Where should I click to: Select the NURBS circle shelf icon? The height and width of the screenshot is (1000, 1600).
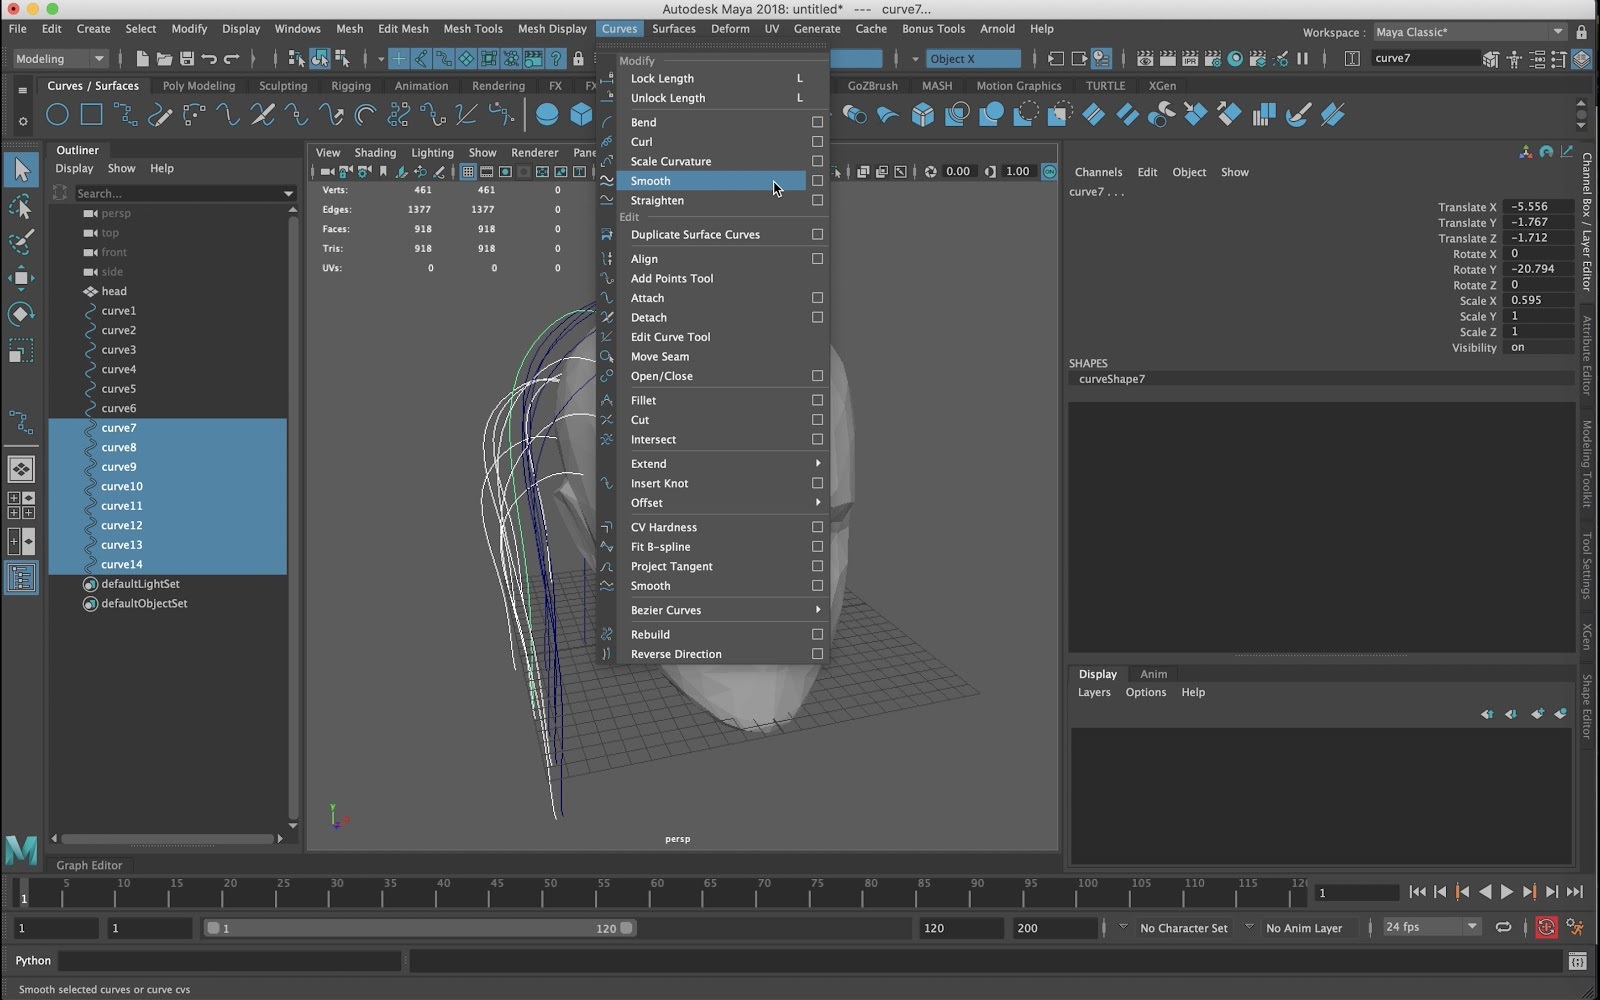pos(57,115)
